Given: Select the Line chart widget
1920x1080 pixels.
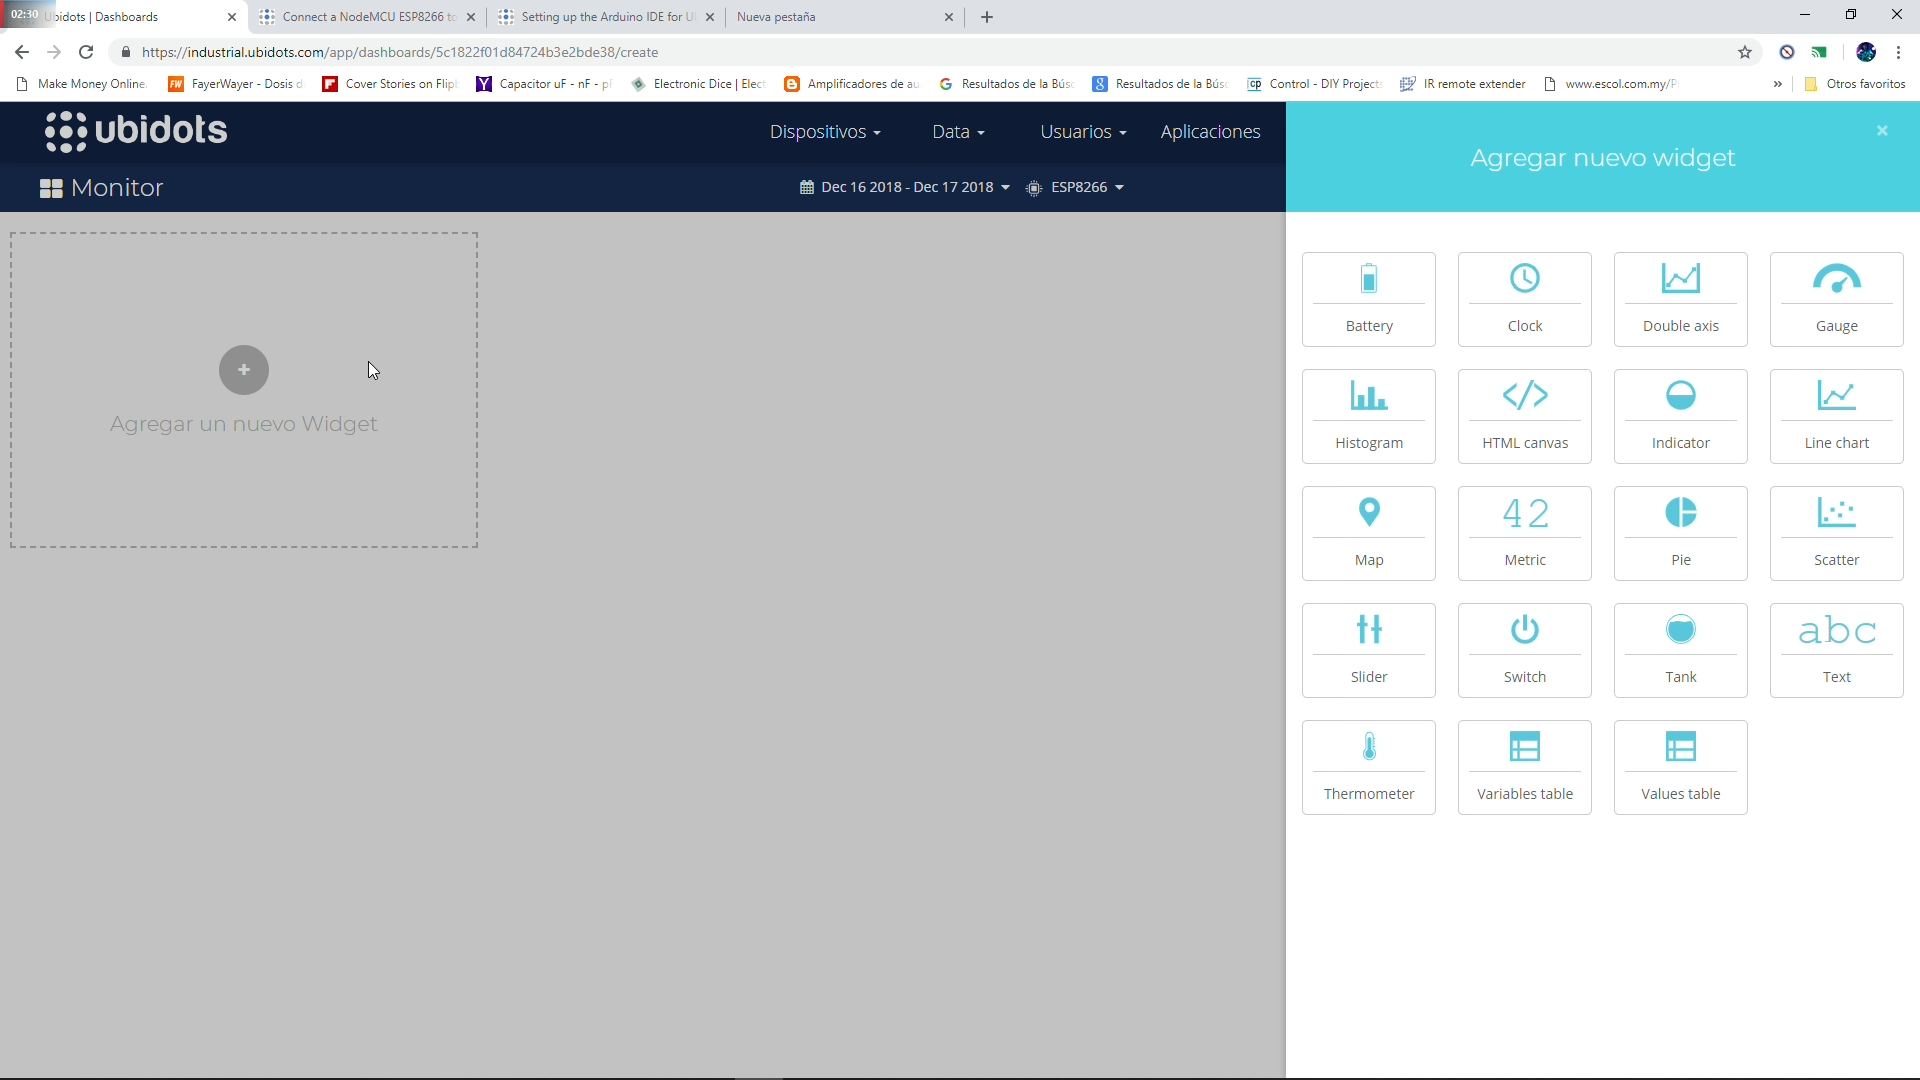Looking at the screenshot, I should click(1836, 415).
